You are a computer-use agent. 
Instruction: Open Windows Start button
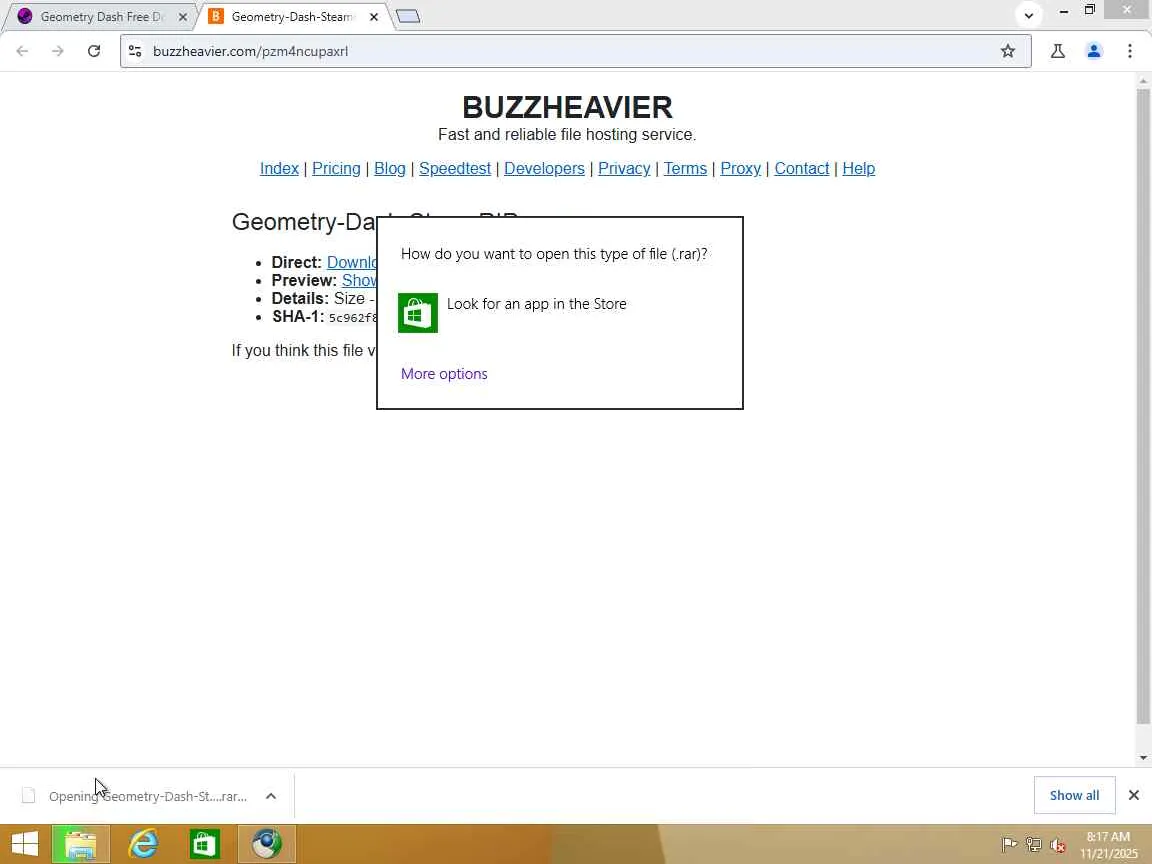tap(24, 844)
